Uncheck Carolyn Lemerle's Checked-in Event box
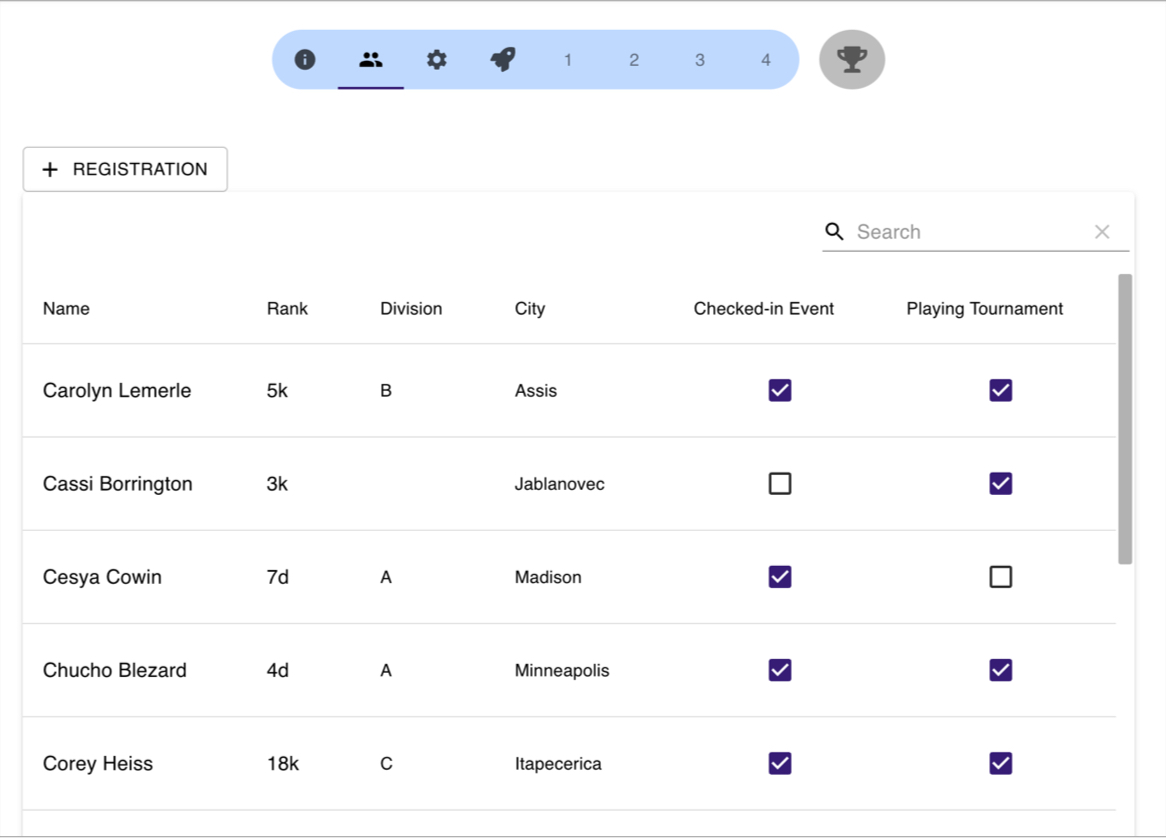Viewport: 1166px width, 838px height. pos(780,390)
